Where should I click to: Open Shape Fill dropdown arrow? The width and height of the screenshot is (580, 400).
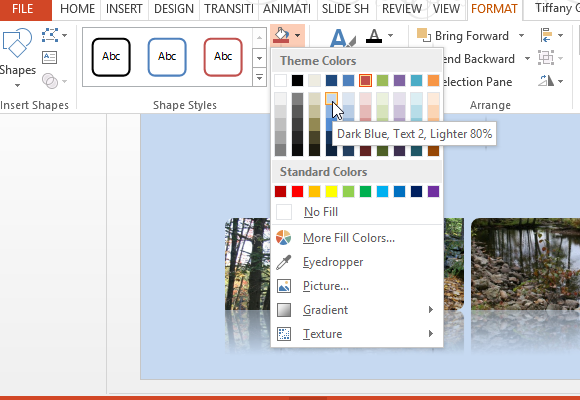pos(297,36)
